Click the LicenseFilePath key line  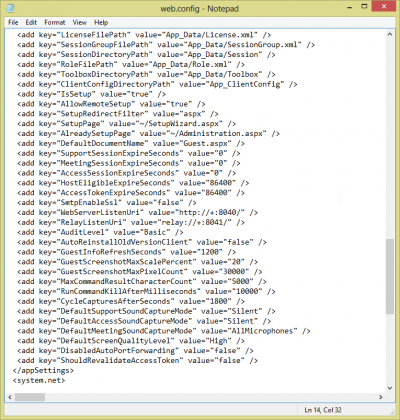(144, 35)
